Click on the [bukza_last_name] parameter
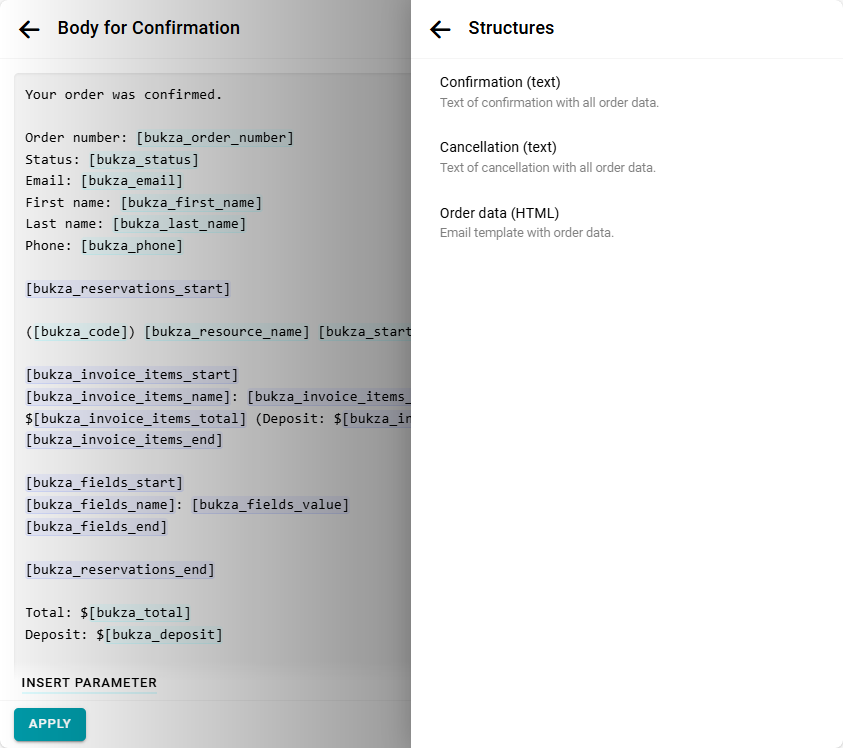The image size is (843, 748). click(179, 224)
